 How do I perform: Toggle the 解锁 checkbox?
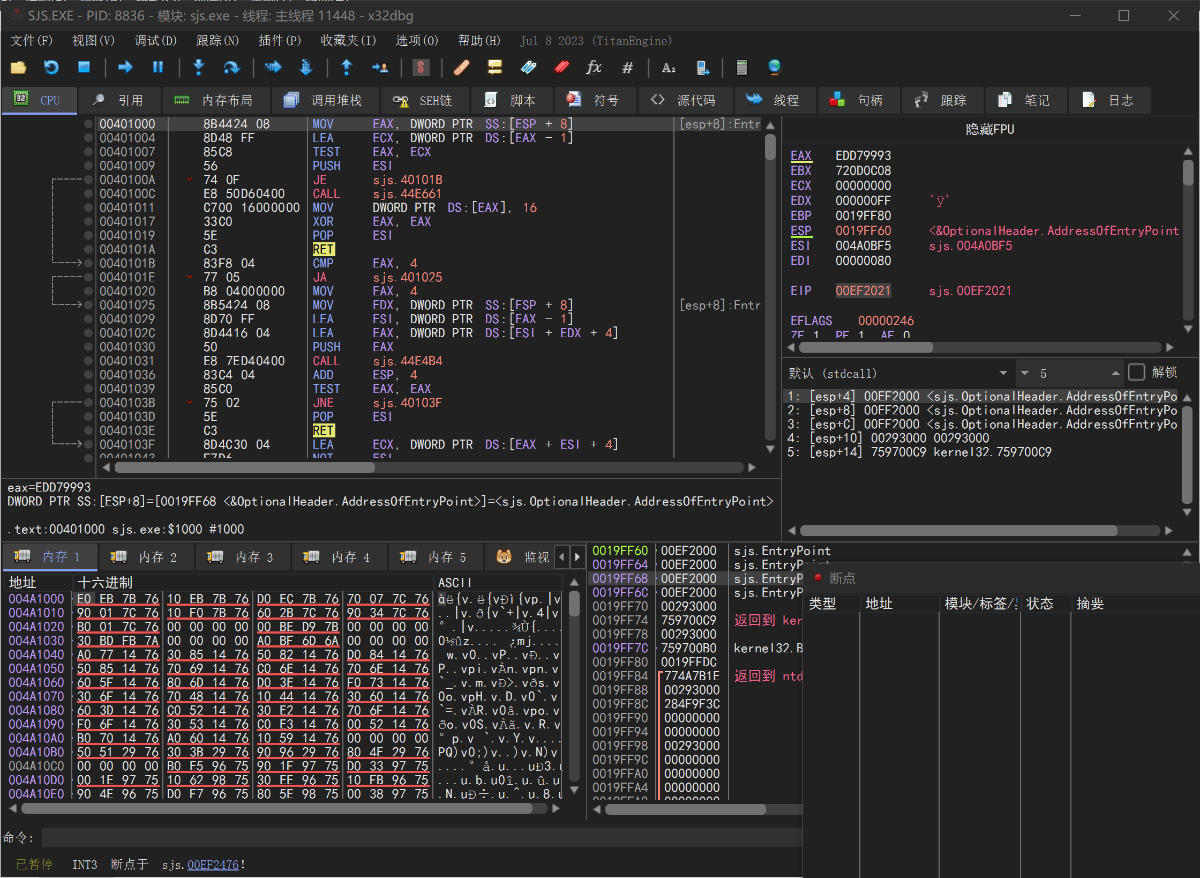(1137, 372)
